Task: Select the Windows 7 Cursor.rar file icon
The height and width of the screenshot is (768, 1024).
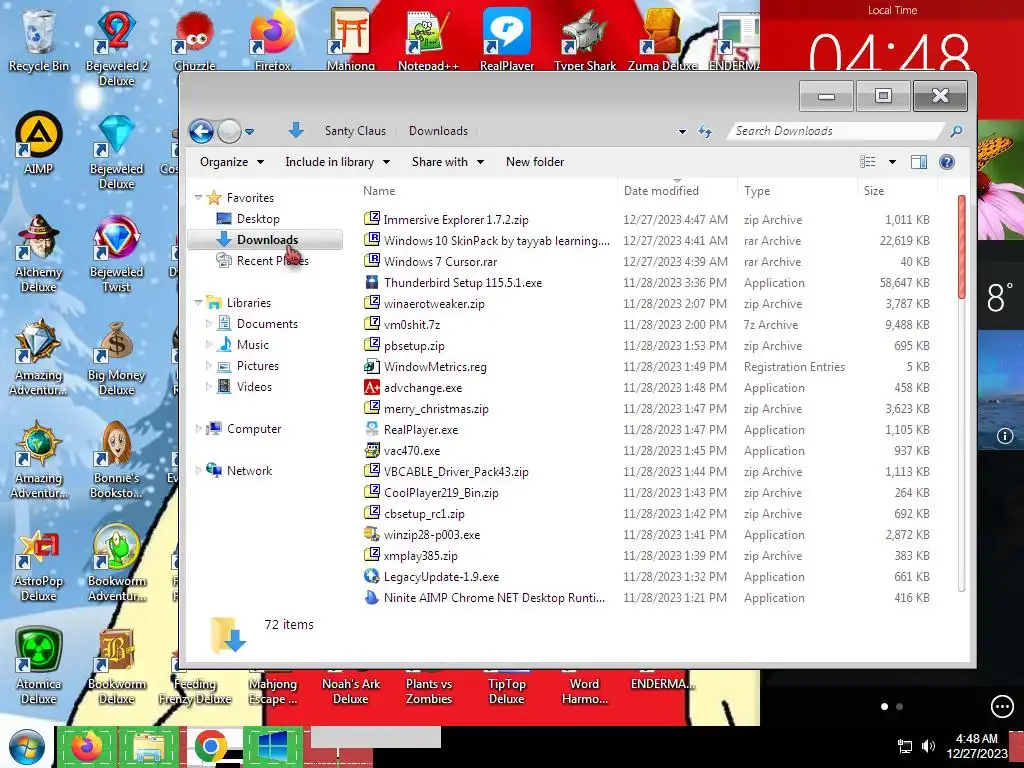Action: (372, 261)
